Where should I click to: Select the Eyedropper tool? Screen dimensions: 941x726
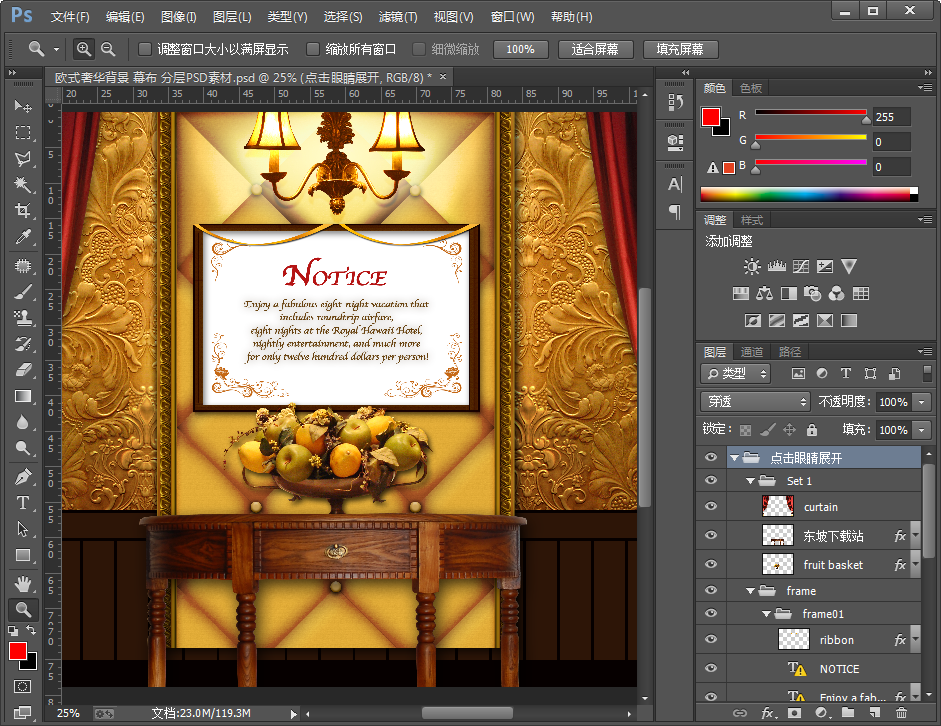(x=22, y=237)
